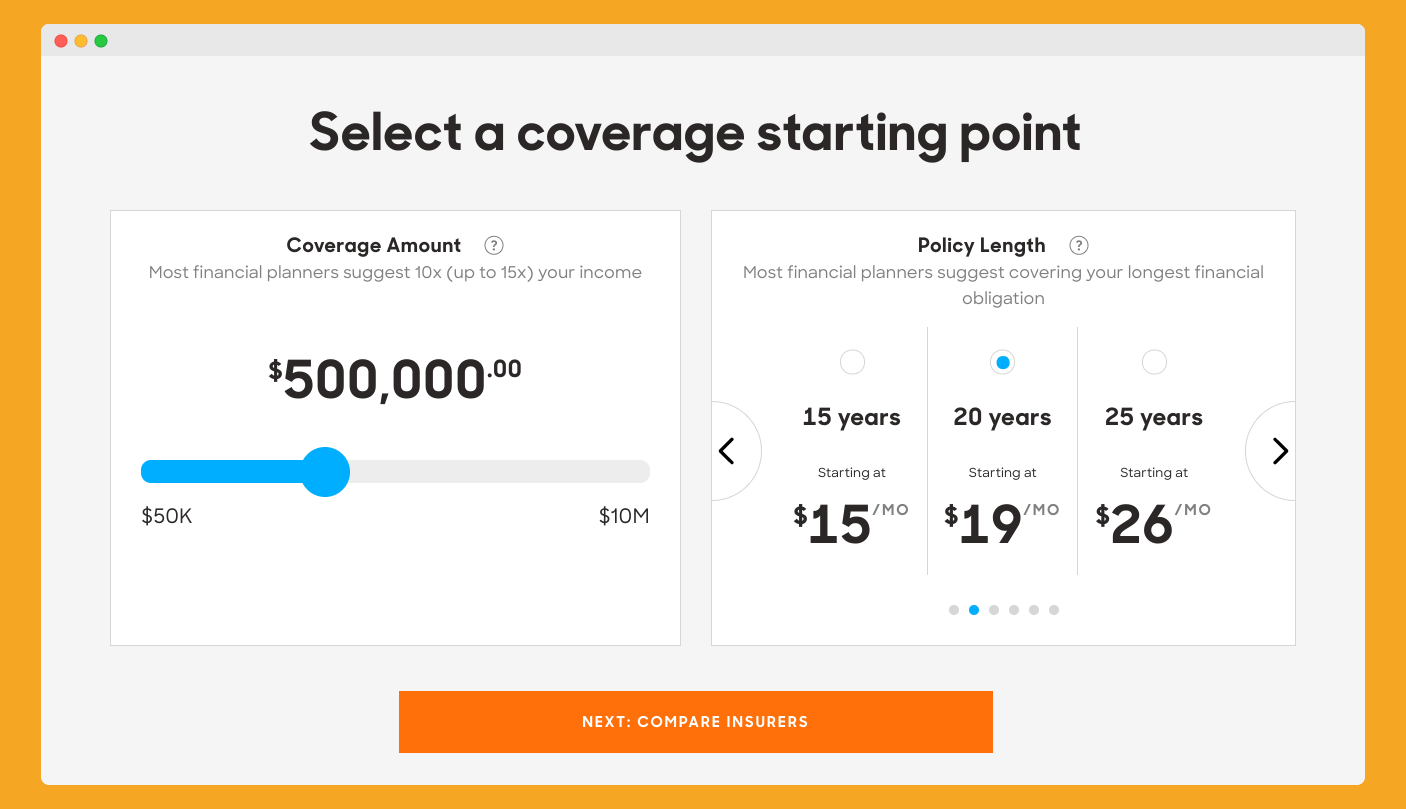This screenshot has height=809, width=1406.
Task: Go to the fourth carousel page dot
Action: point(1014,610)
